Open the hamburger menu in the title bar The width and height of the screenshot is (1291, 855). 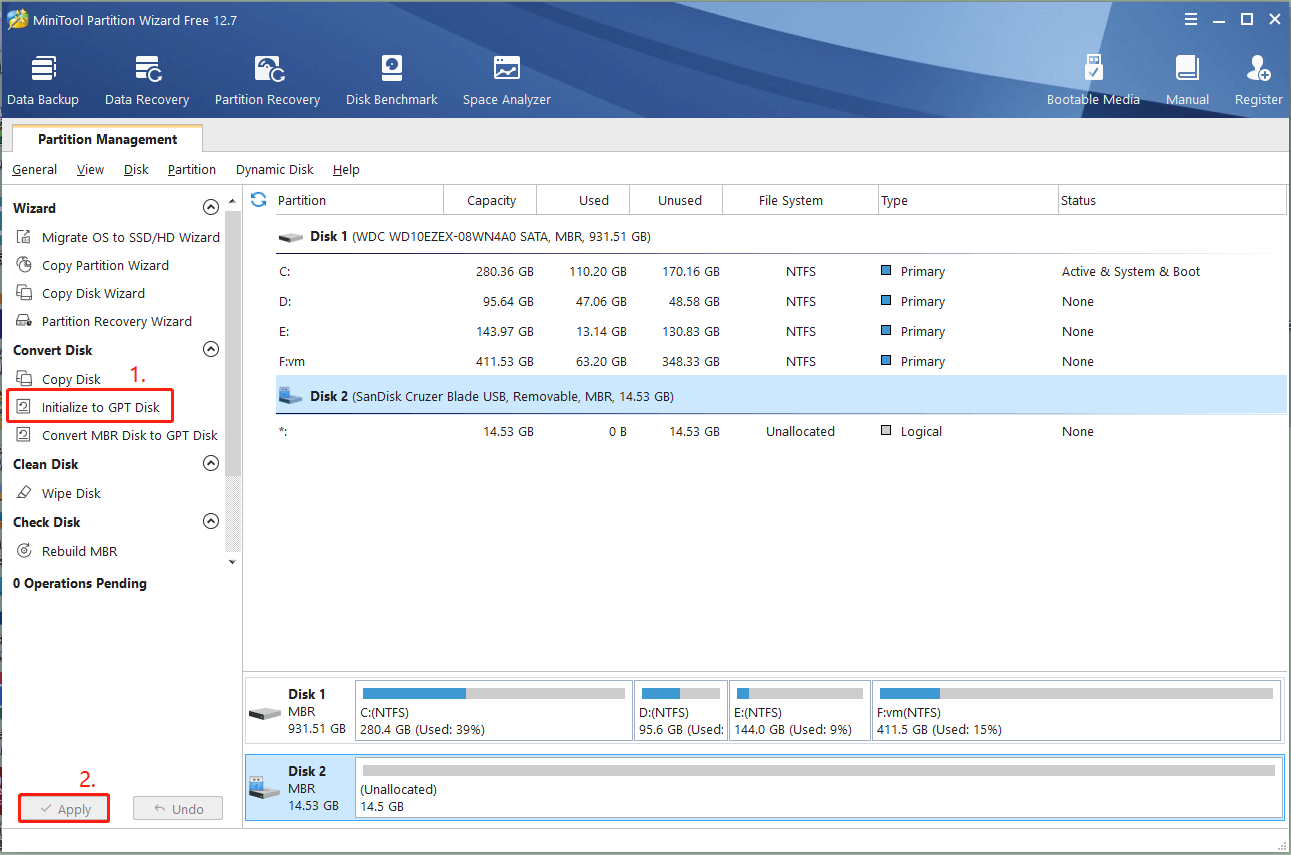[1190, 18]
